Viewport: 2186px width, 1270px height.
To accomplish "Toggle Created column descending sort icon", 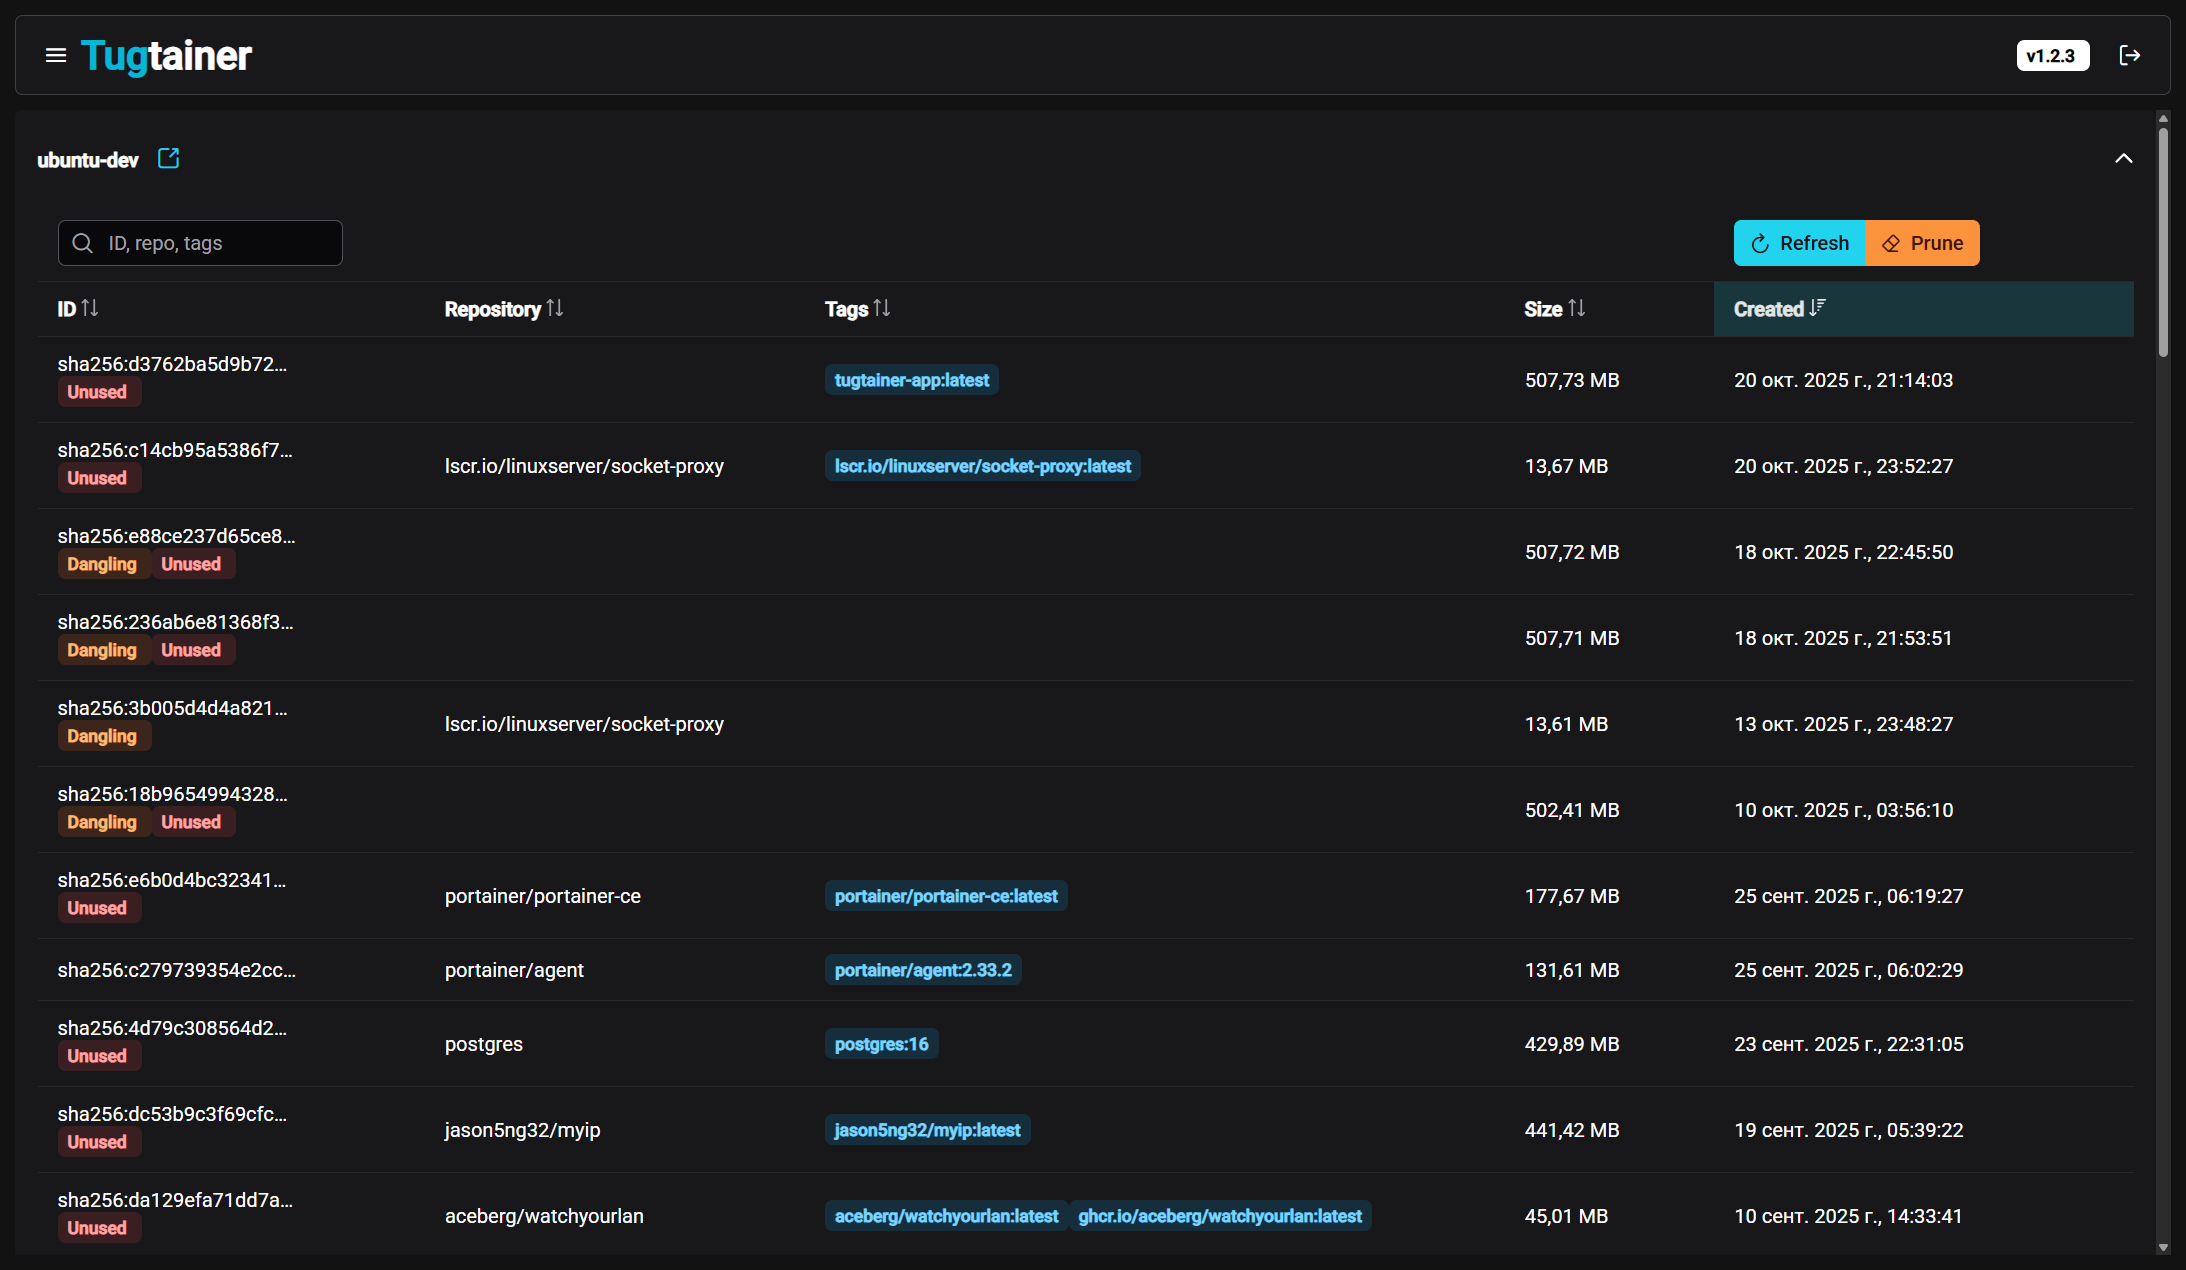I will click(1817, 308).
